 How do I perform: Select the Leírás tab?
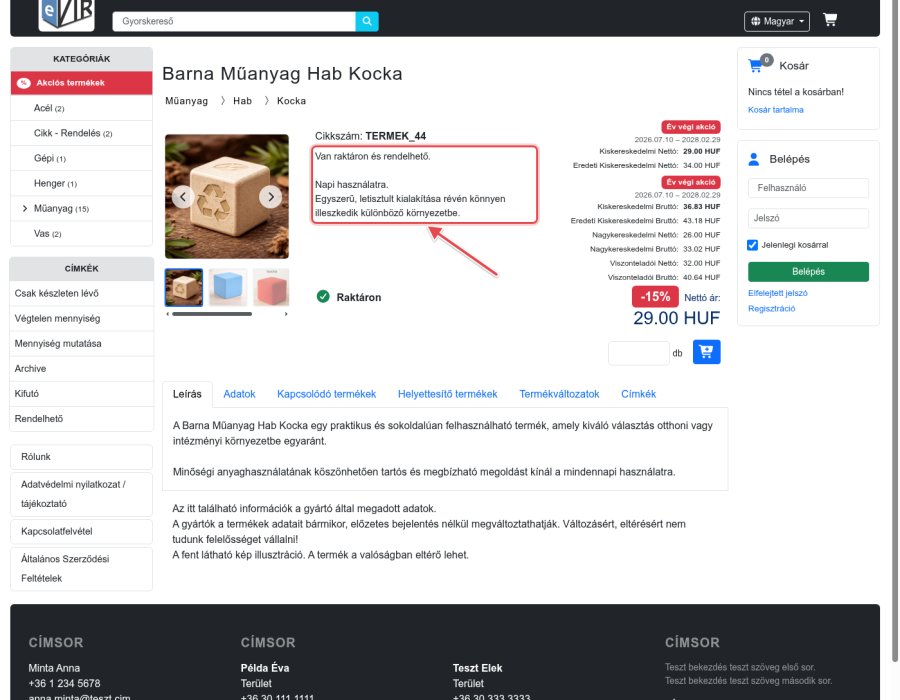[187, 394]
